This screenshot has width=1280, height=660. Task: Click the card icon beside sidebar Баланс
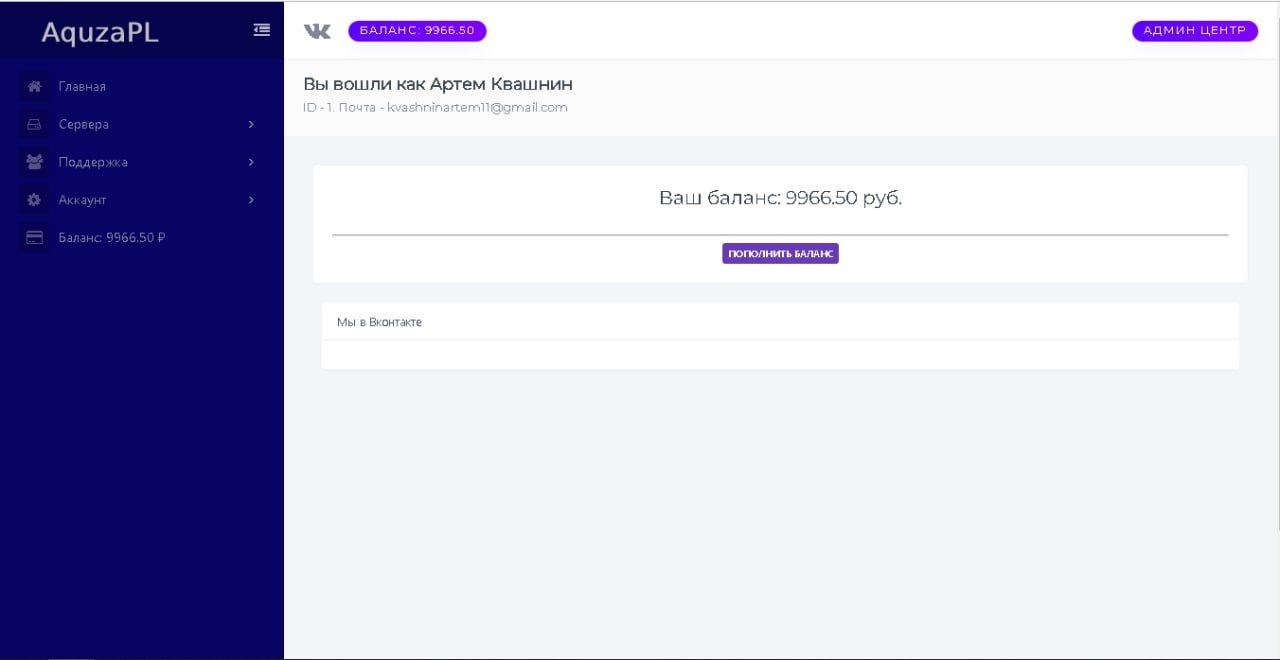[x=34, y=238]
